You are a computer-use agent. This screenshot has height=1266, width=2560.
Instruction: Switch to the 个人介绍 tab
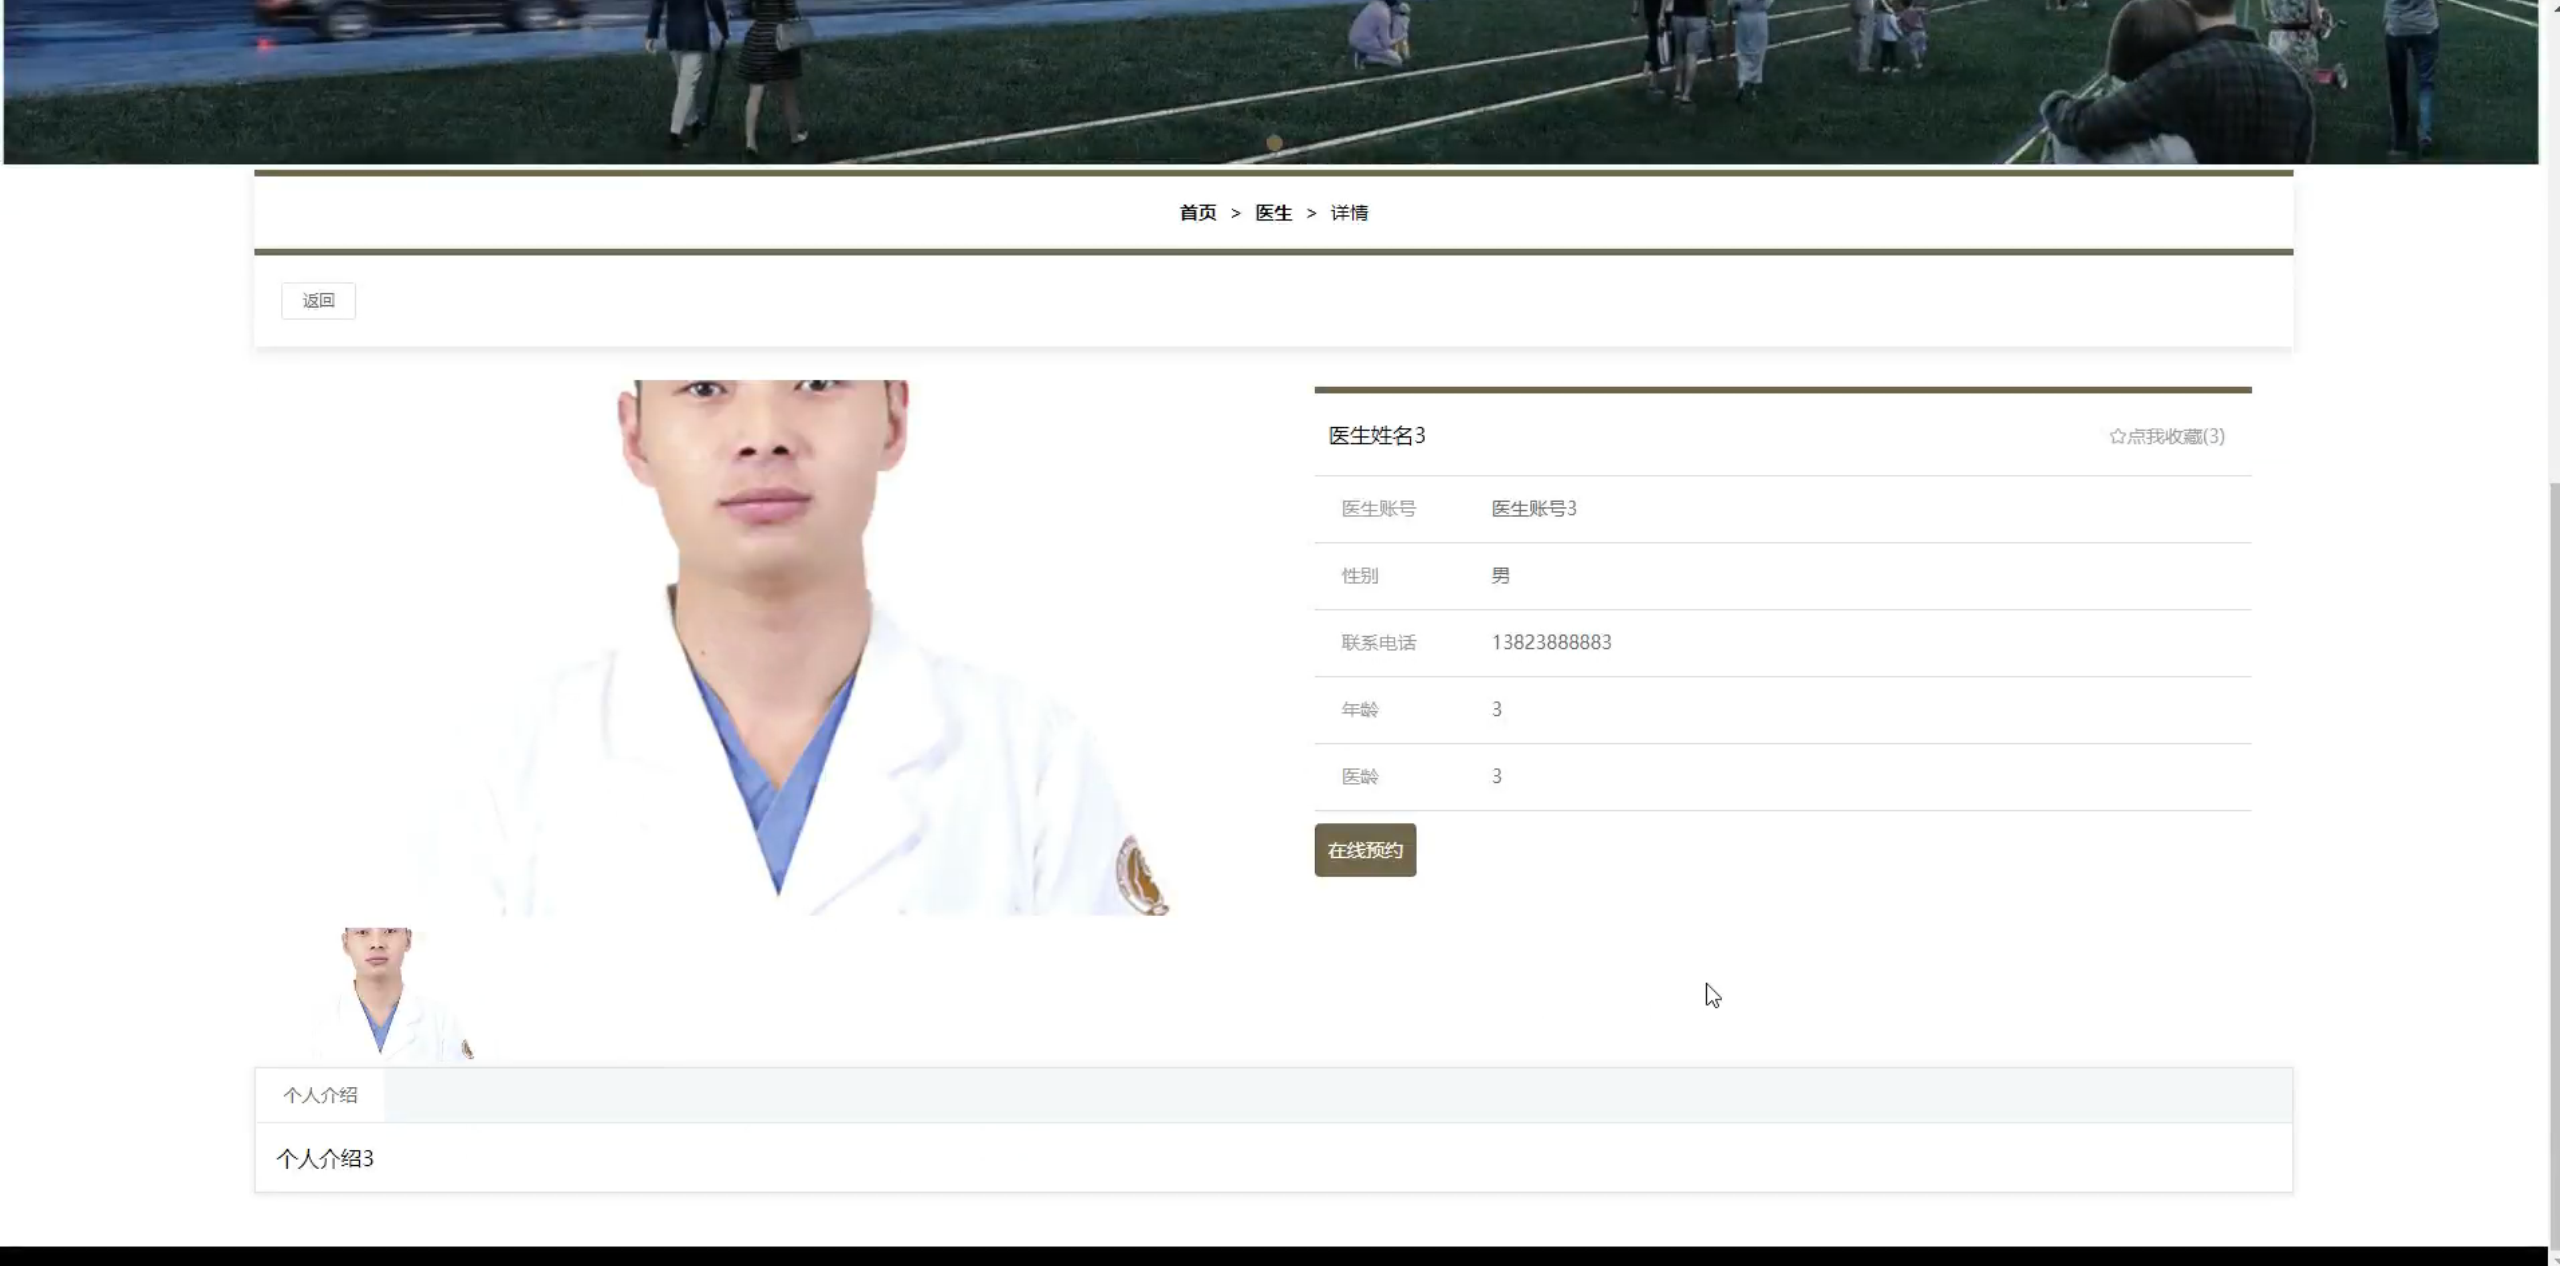tap(320, 1095)
